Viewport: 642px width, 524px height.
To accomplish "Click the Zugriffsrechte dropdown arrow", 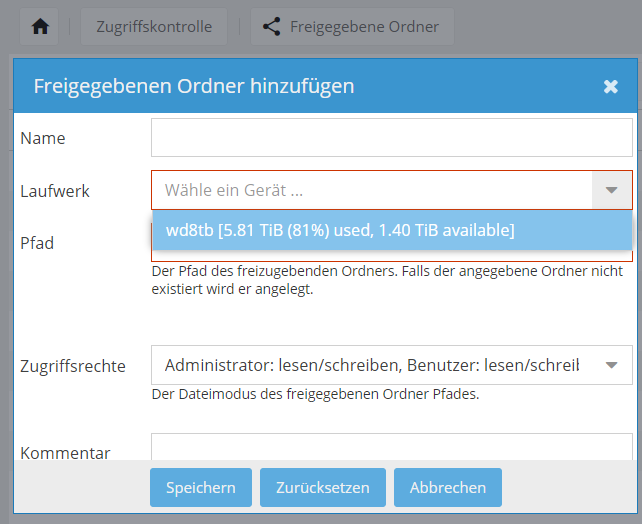I will click(x=611, y=365).
